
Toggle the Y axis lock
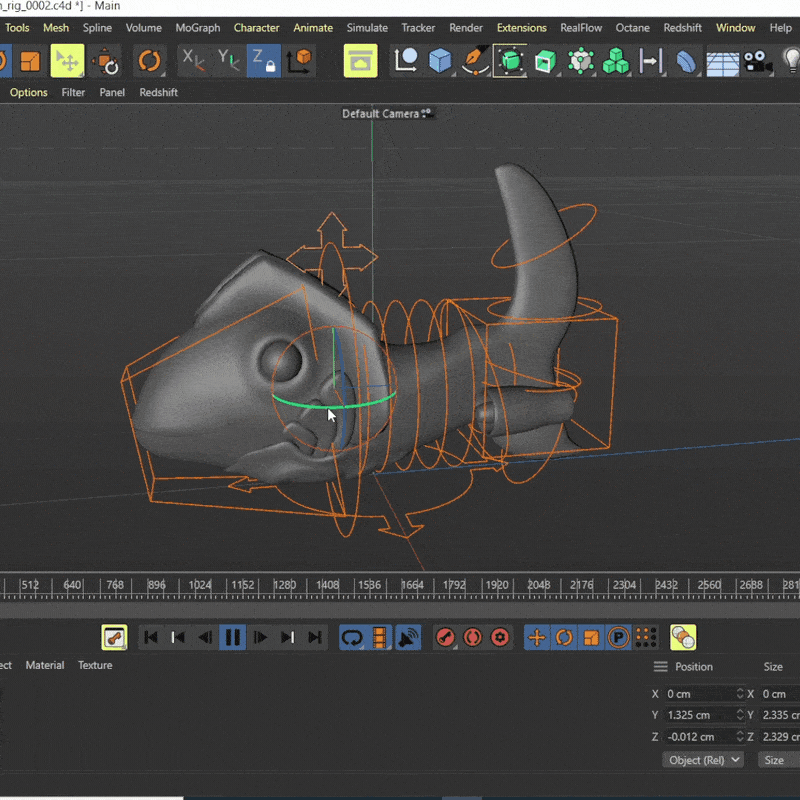tap(229, 61)
